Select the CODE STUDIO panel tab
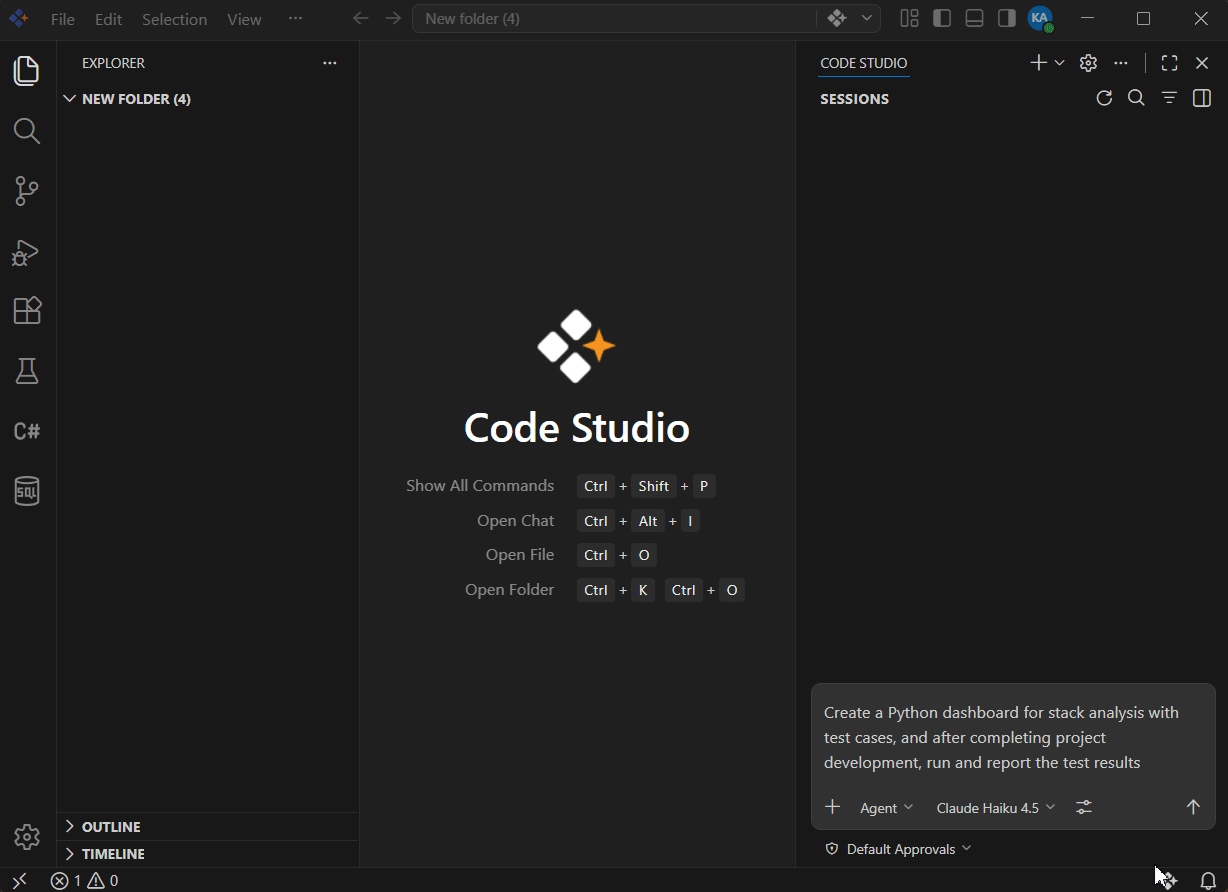Image resolution: width=1228 pixels, height=892 pixels. tap(864, 63)
